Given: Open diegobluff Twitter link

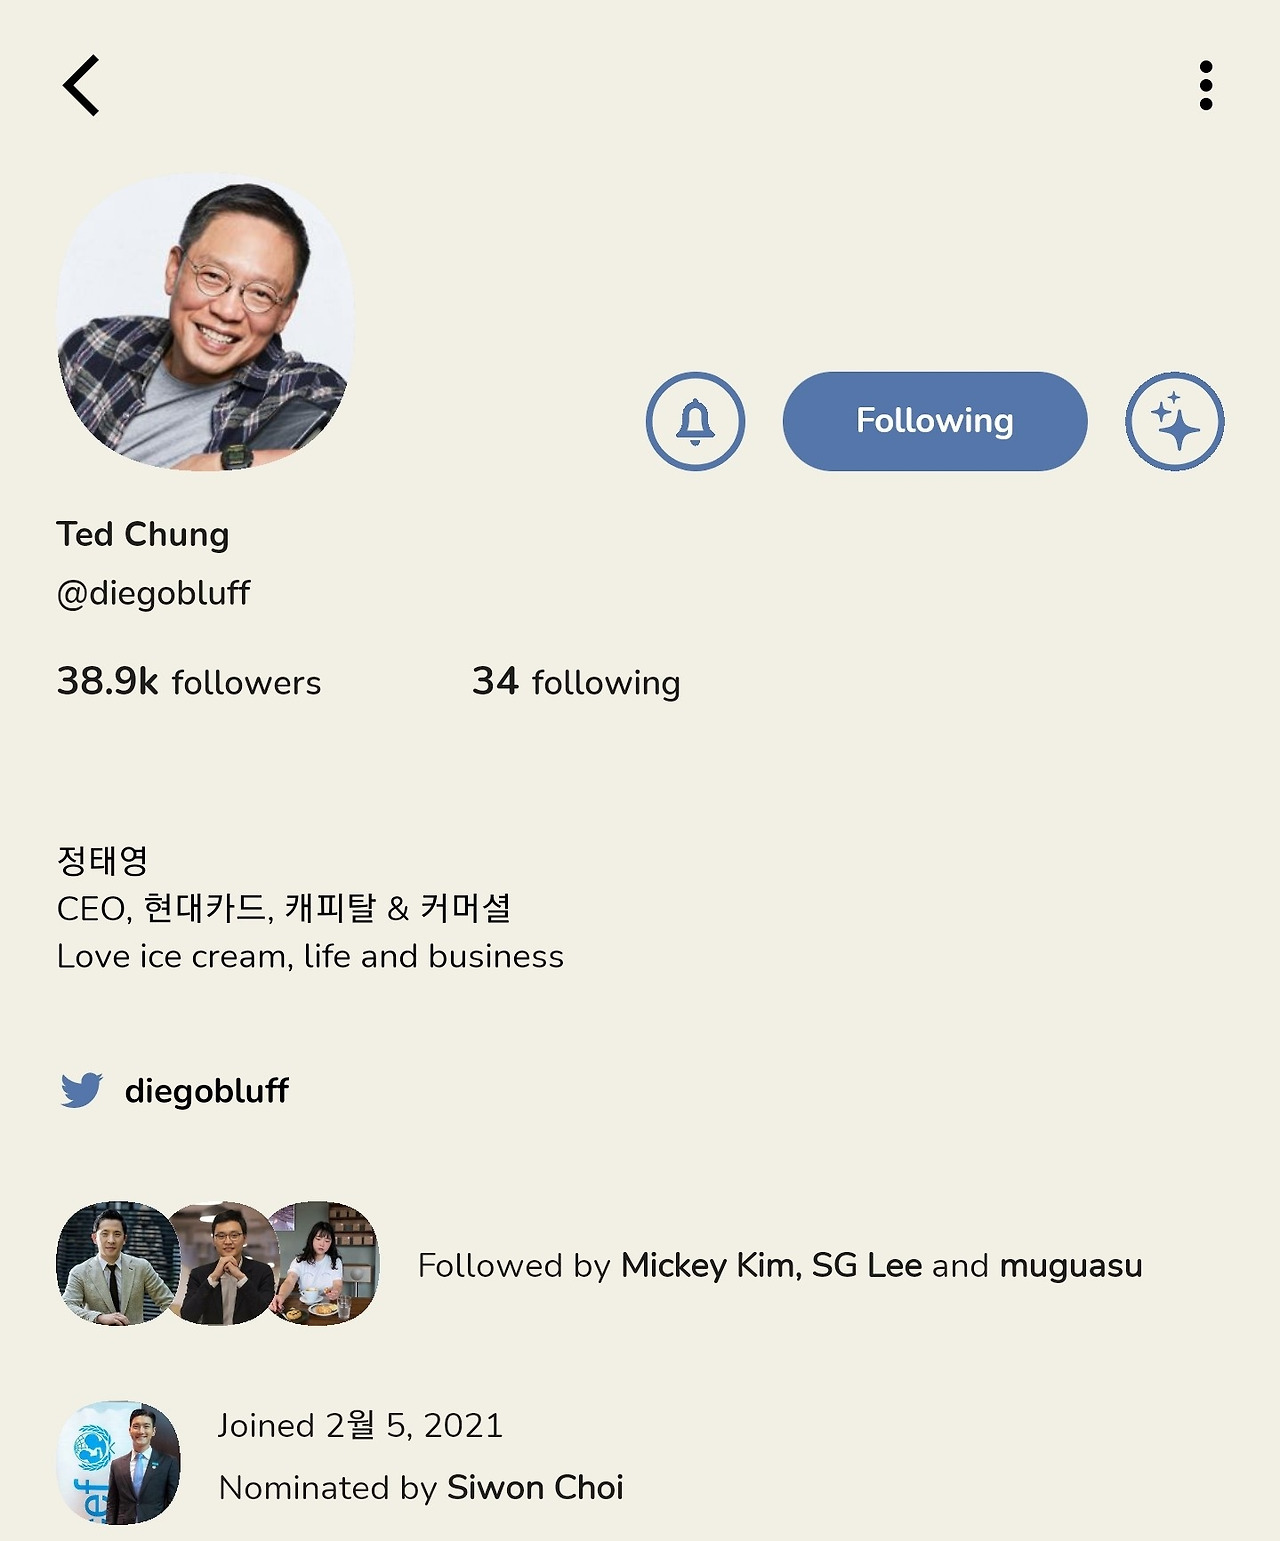Looking at the screenshot, I should tap(207, 1090).
